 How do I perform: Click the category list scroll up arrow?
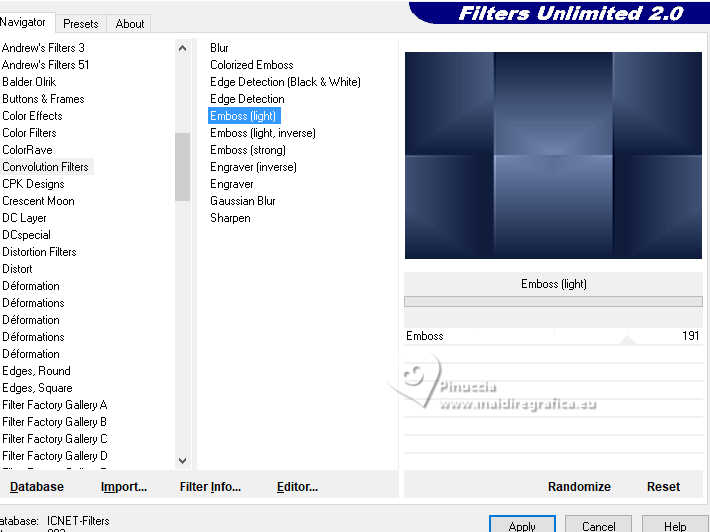click(x=182, y=48)
